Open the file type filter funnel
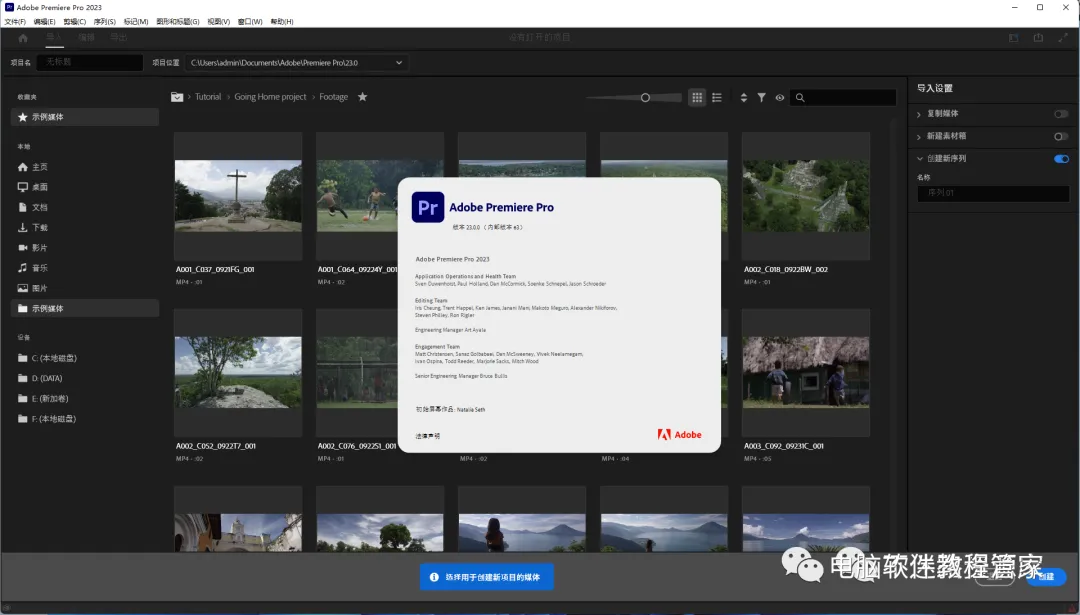Viewport: 1080px width, 615px height. pyautogui.click(x=761, y=98)
